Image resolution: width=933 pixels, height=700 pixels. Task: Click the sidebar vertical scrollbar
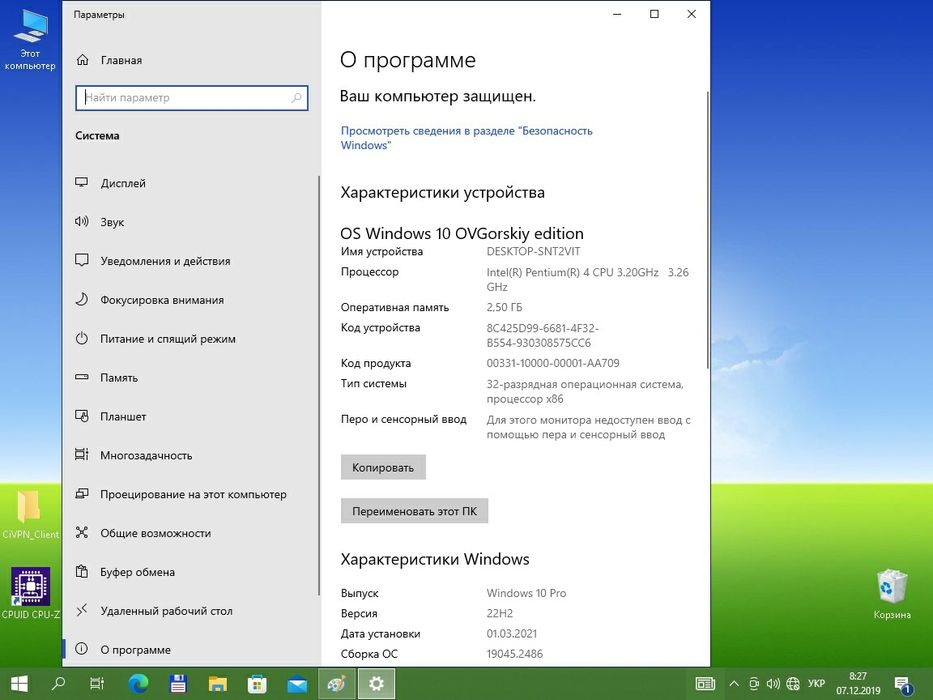[319, 387]
